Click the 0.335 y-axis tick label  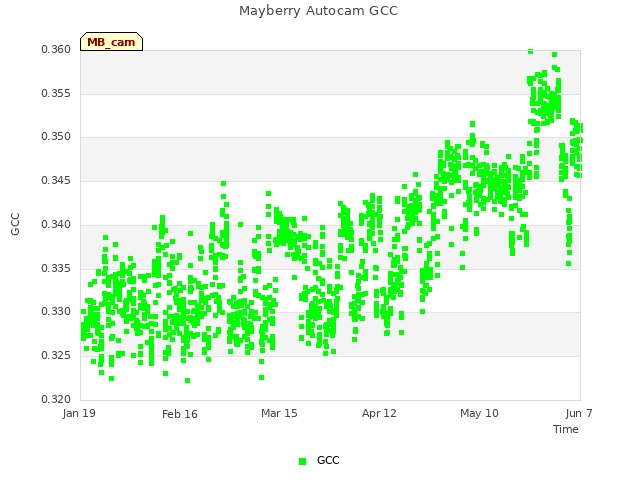pos(56,268)
